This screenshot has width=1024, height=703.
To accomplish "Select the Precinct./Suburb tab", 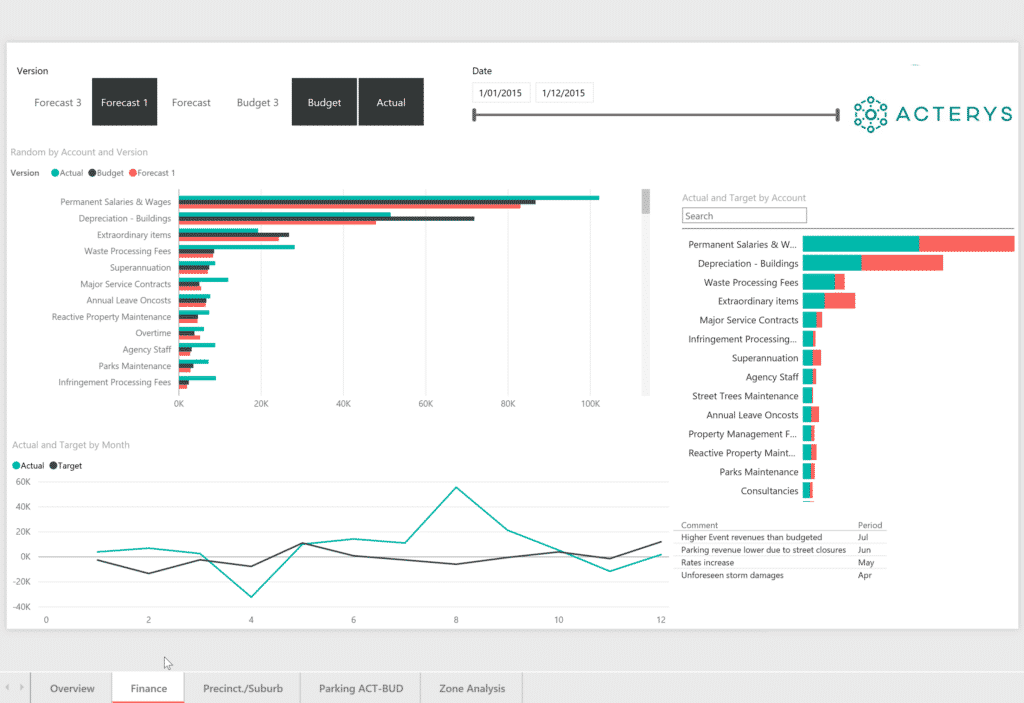I will pos(243,688).
